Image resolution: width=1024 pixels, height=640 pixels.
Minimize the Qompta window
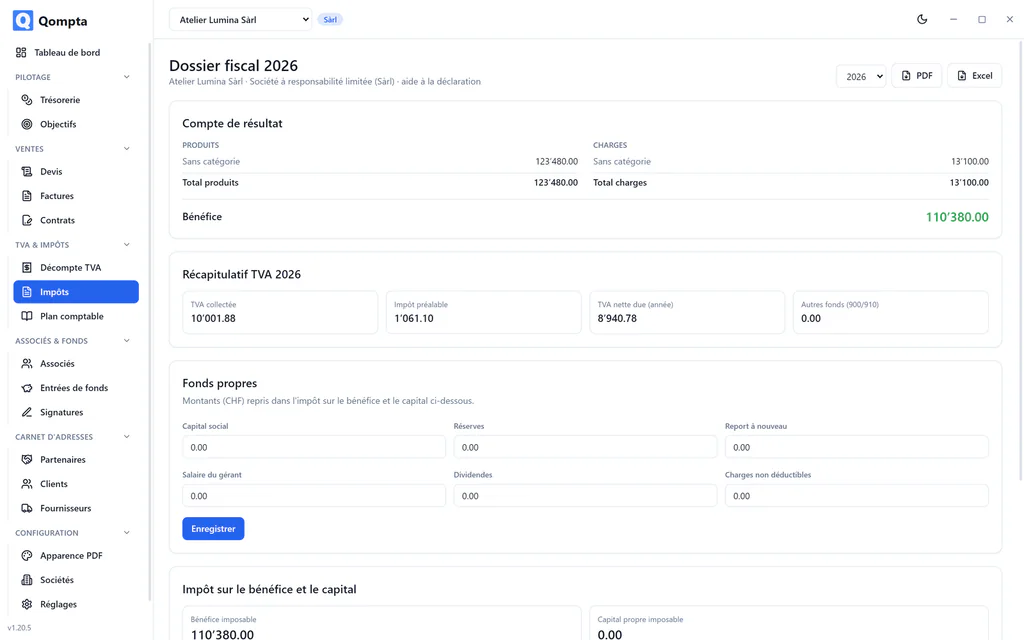pyautogui.click(x=953, y=20)
